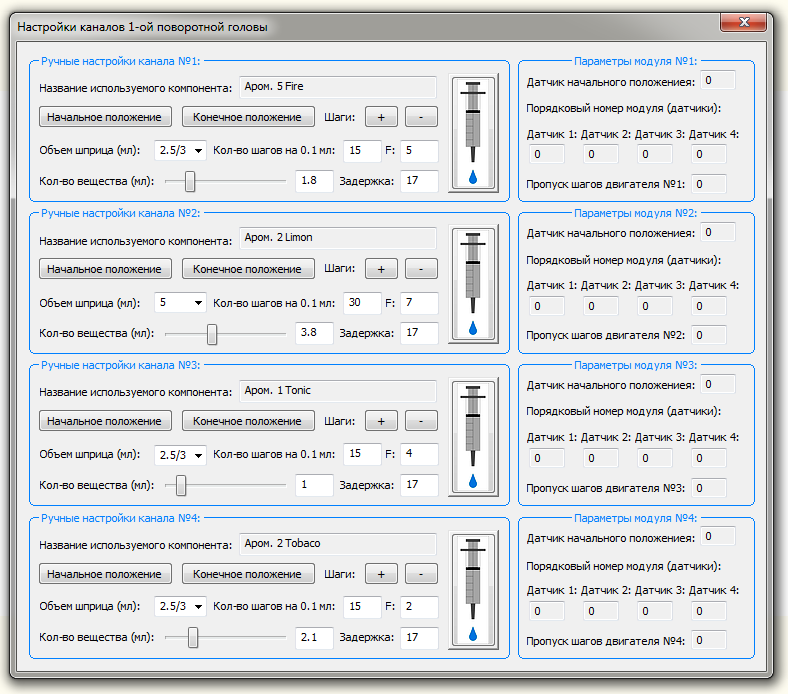The width and height of the screenshot is (788, 694).
Task: Close the channel settings window
Action: 744,23
